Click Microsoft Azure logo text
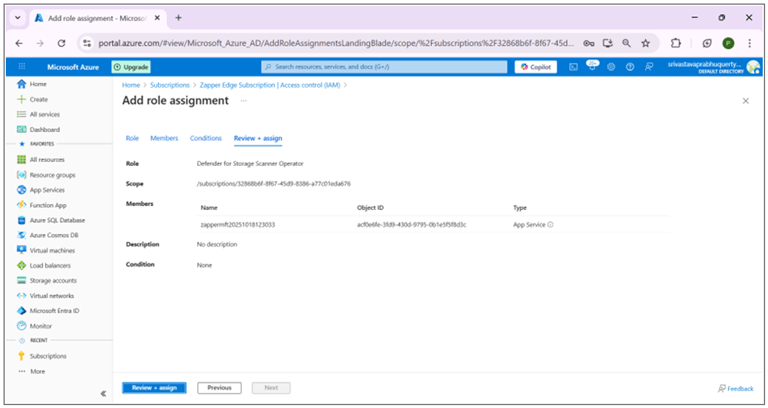The height and width of the screenshot is (408, 768). 73,67
